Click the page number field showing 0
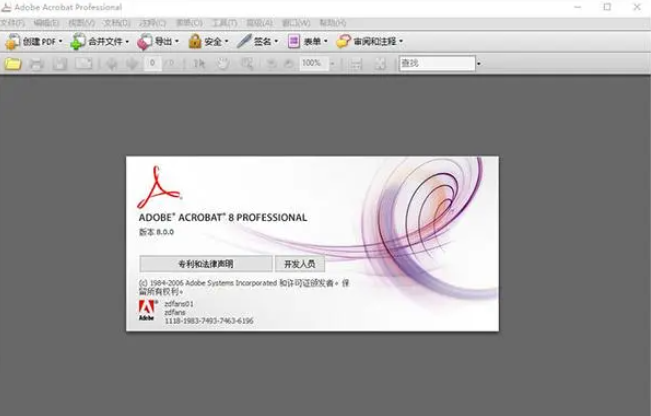651x416 pixels. point(152,63)
